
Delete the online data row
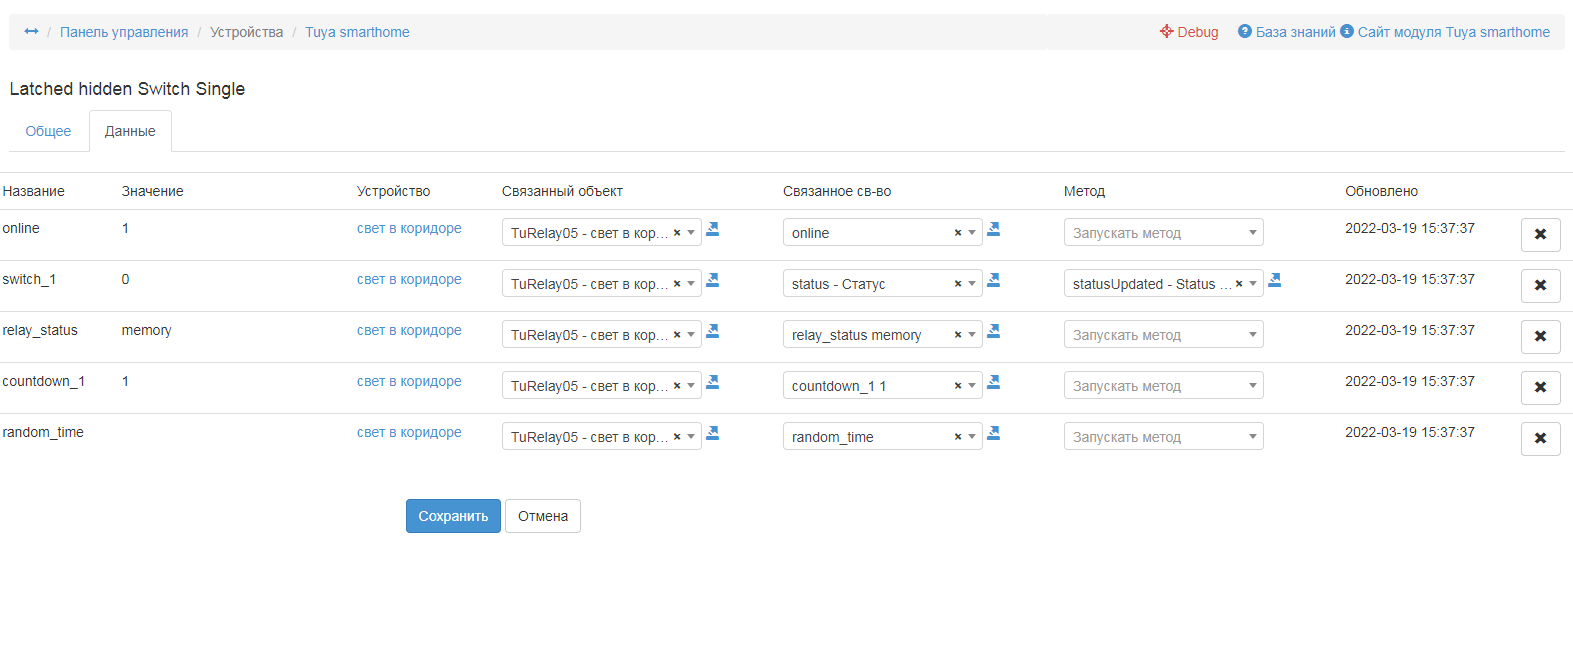point(1540,235)
